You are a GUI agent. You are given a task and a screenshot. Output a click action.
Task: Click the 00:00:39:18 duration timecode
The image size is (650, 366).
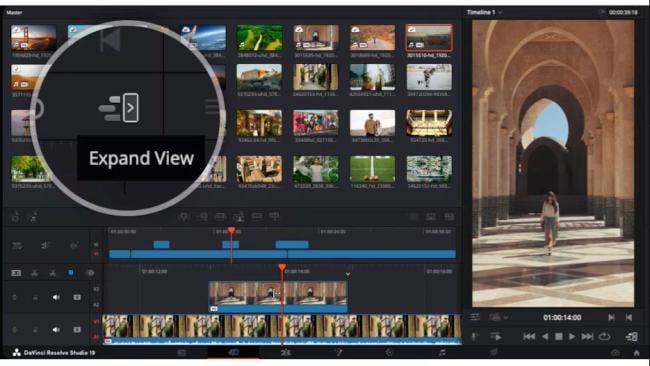(x=623, y=12)
